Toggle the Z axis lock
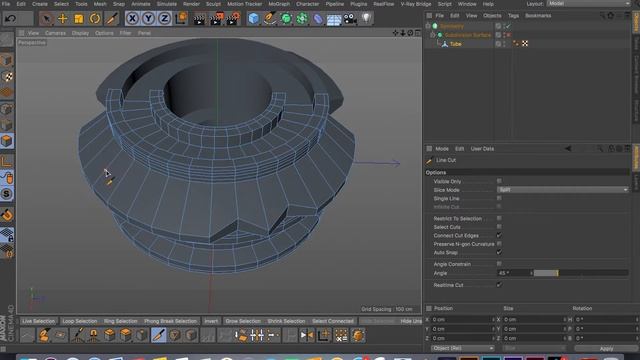Screen dimensions: 640x360 point(164,18)
